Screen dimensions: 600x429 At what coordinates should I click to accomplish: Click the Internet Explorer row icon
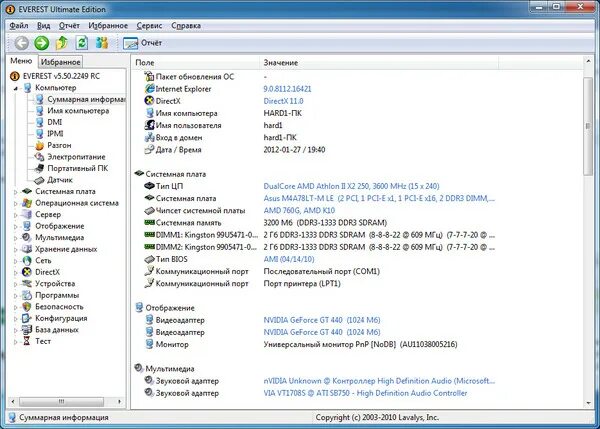[150, 89]
